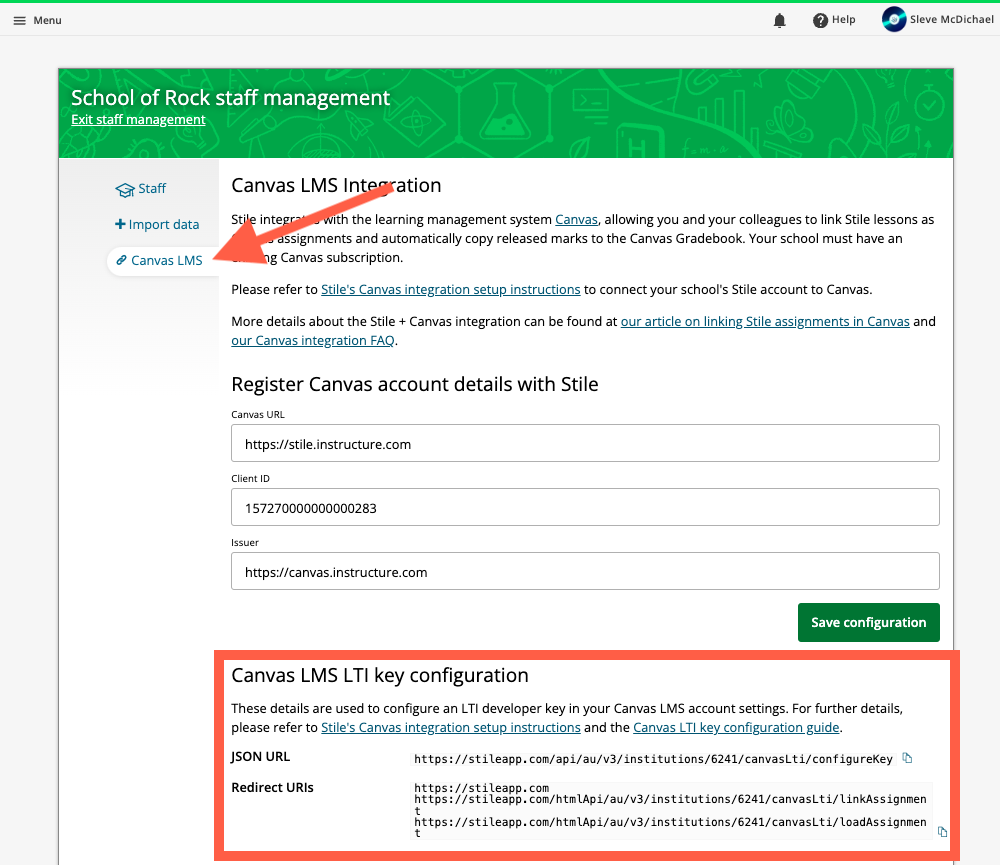Copy the Redirect URIs with copy icon

coord(942,832)
